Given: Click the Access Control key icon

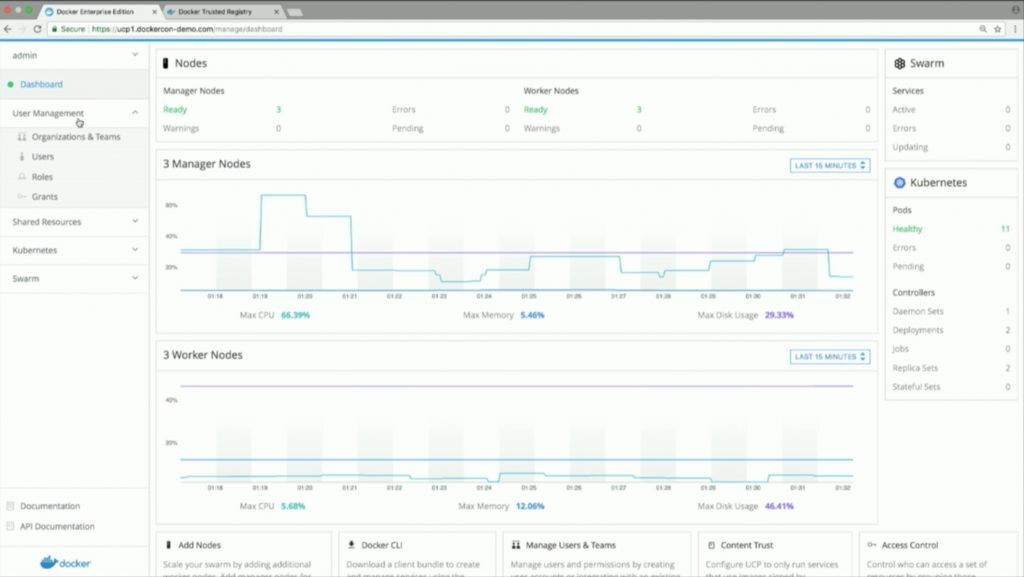Looking at the screenshot, I should tap(872, 544).
